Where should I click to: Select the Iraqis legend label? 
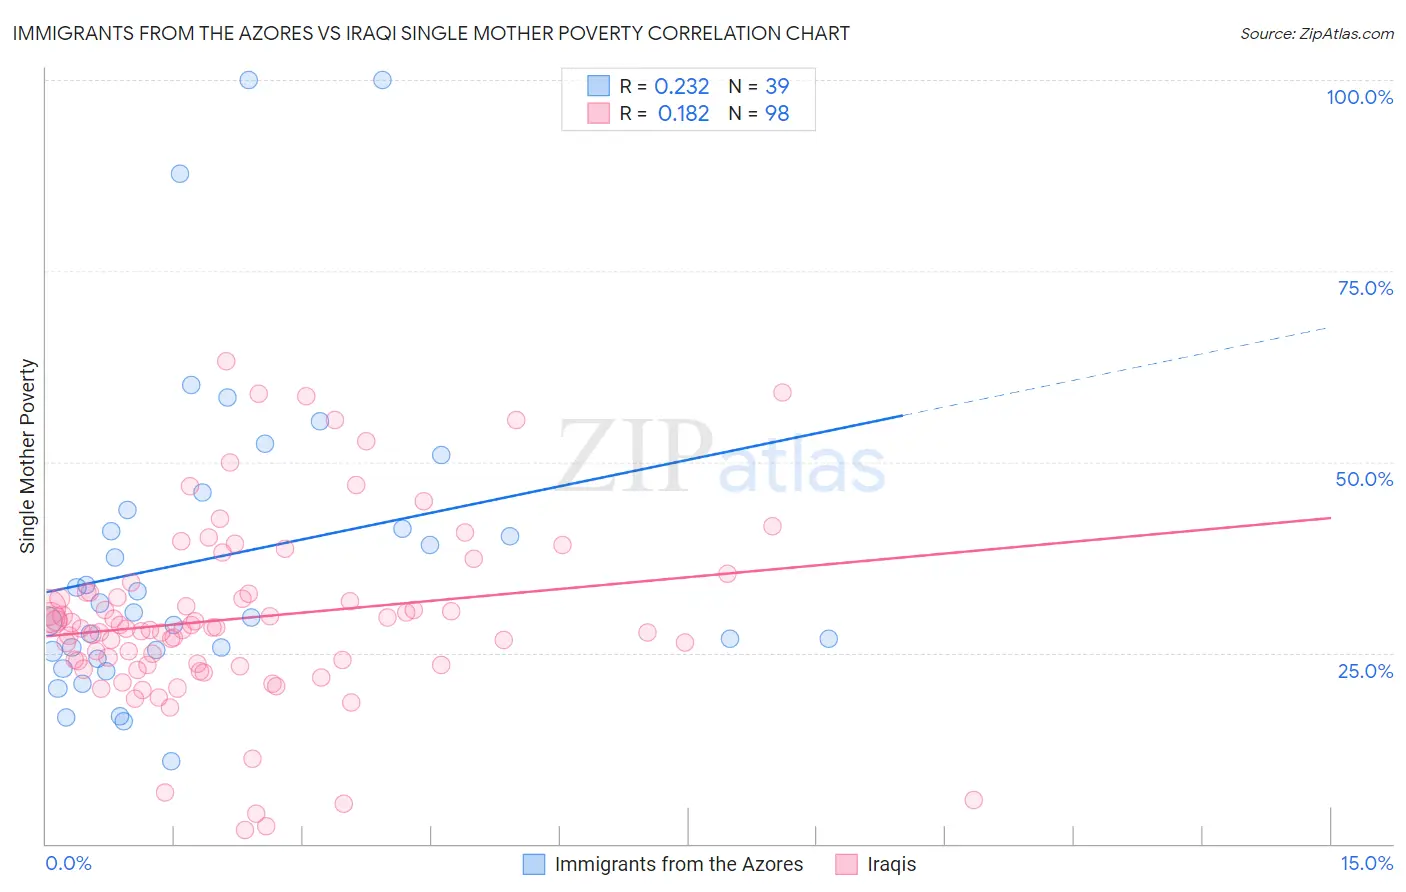[892, 864]
